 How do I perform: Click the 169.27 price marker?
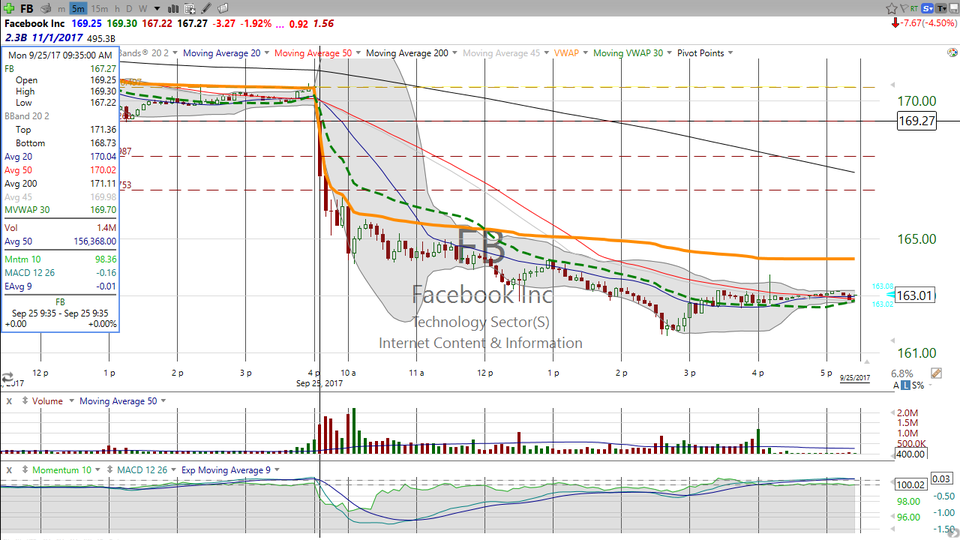(x=917, y=121)
